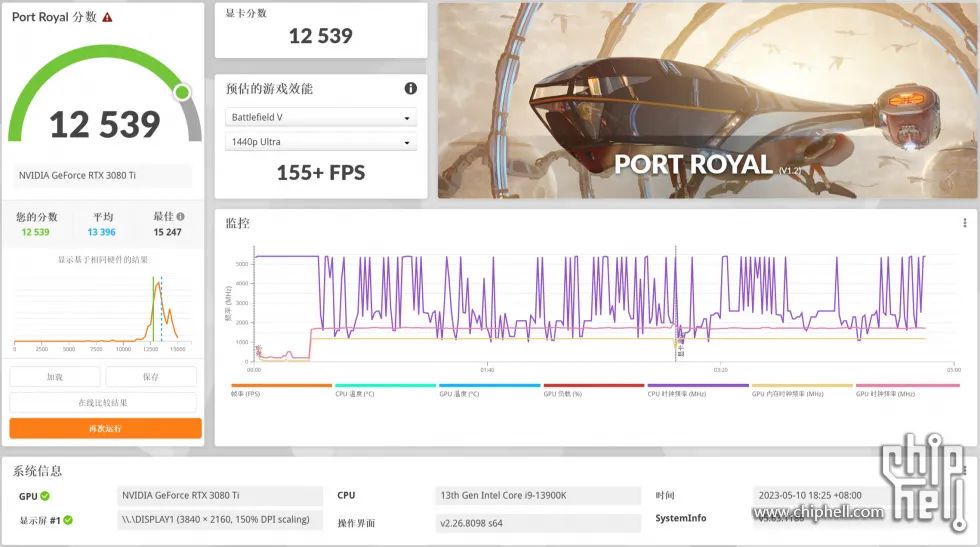Click the green check icon beside GPU label

[45, 496]
